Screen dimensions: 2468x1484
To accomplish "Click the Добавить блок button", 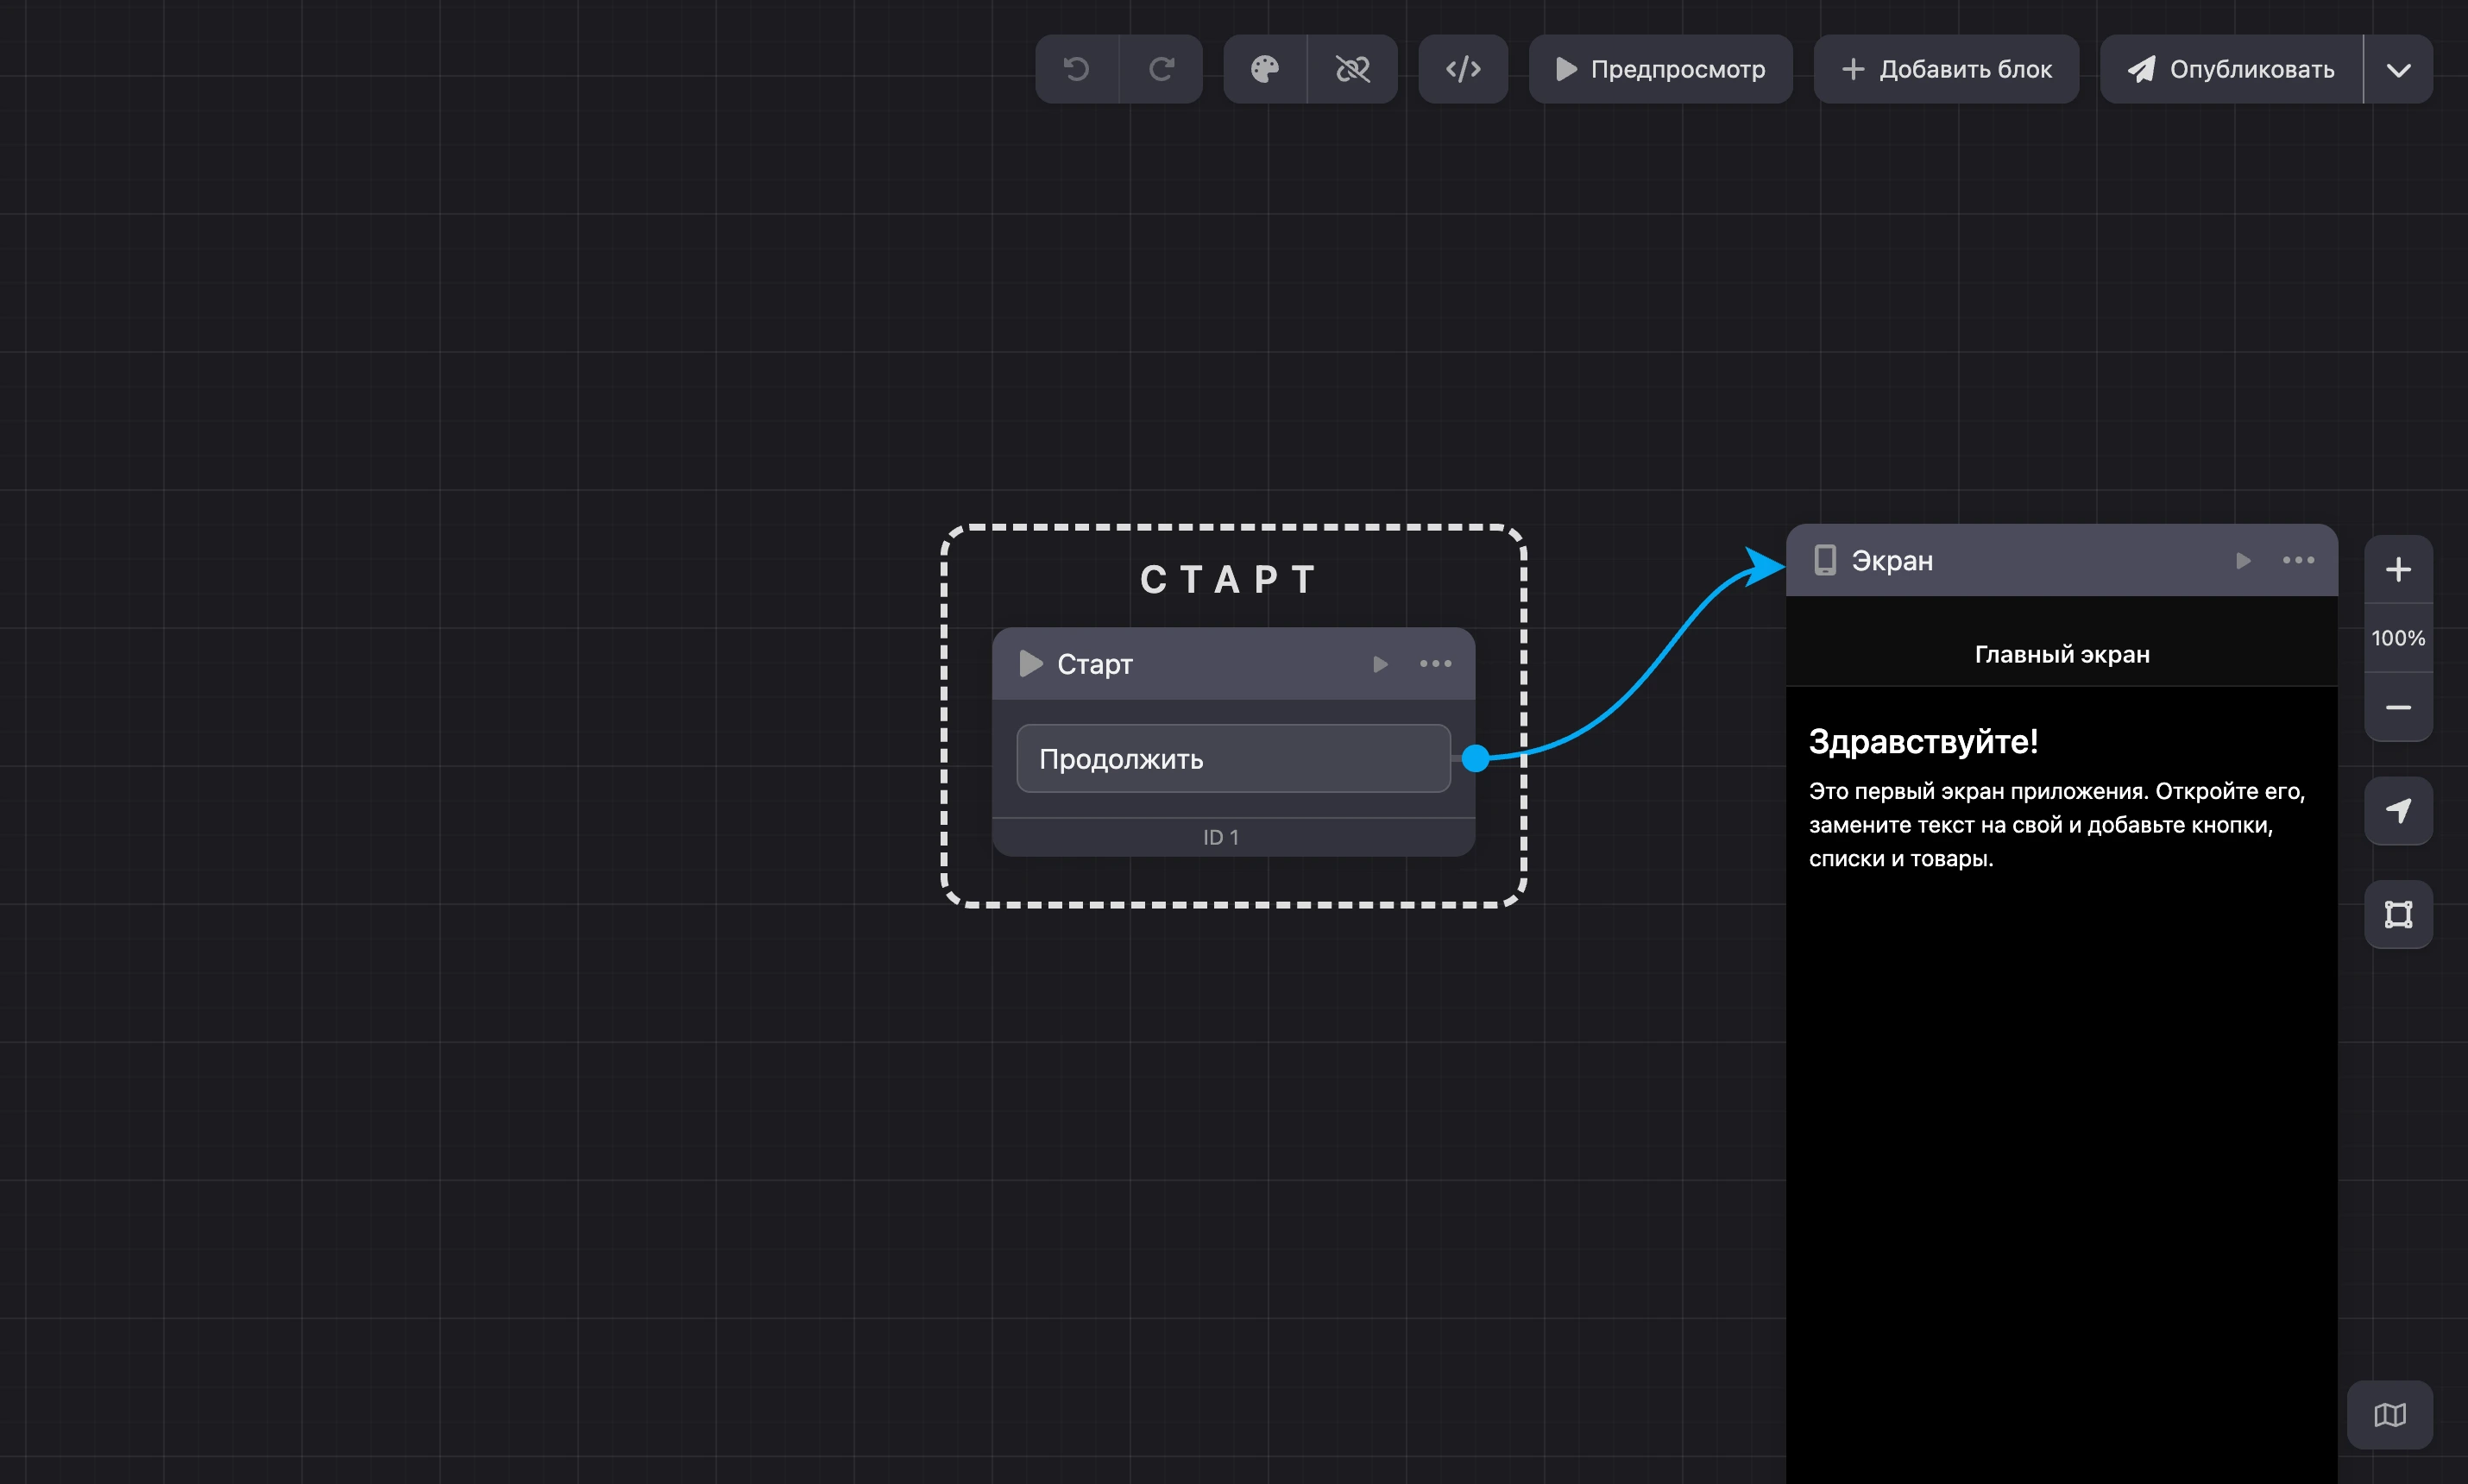I will 1946,69.
